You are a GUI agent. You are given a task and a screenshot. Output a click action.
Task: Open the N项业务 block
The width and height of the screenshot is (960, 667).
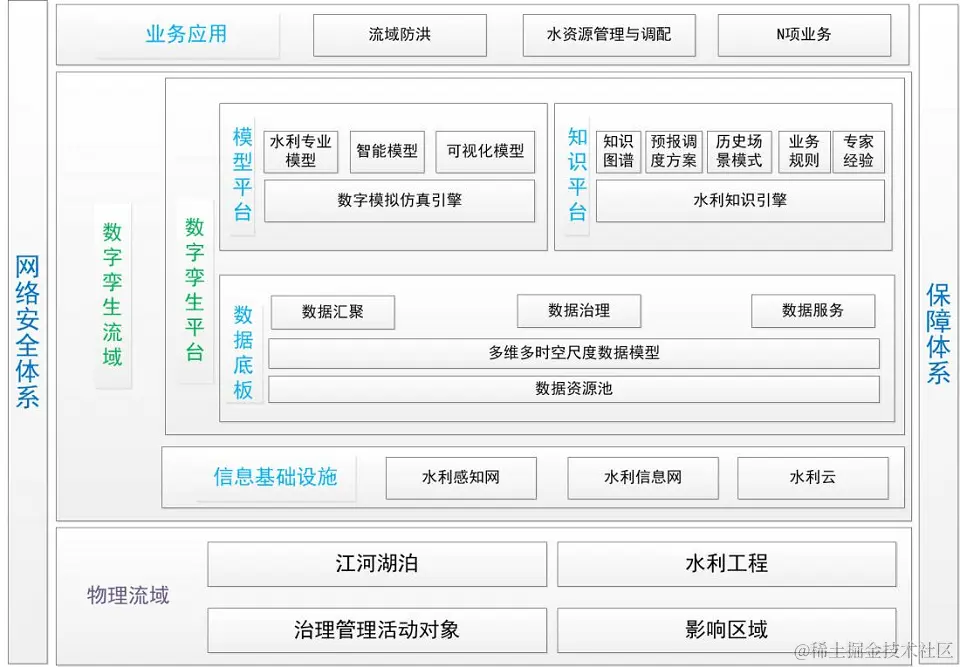(x=803, y=34)
